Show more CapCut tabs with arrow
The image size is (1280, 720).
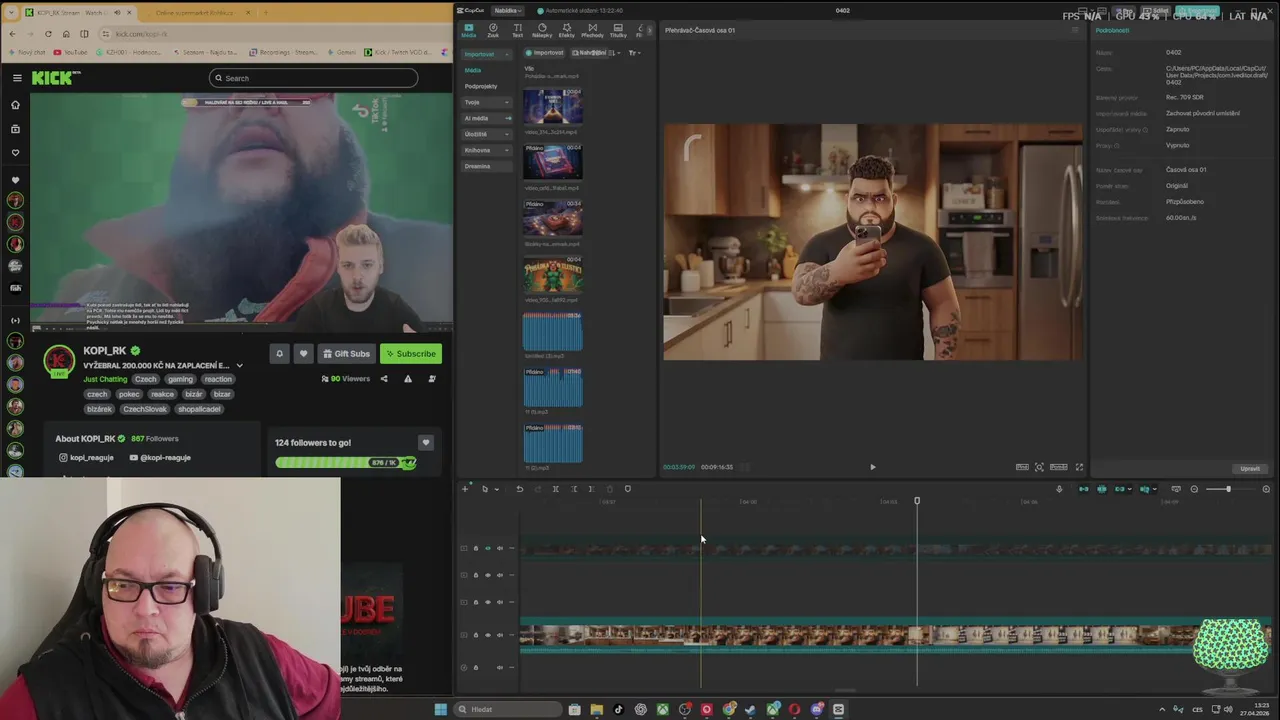(x=651, y=30)
